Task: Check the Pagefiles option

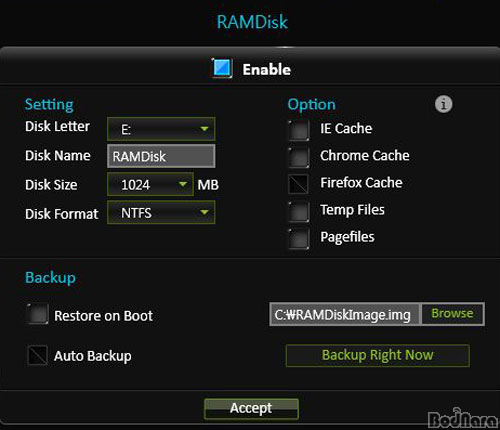Action: [299, 238]
